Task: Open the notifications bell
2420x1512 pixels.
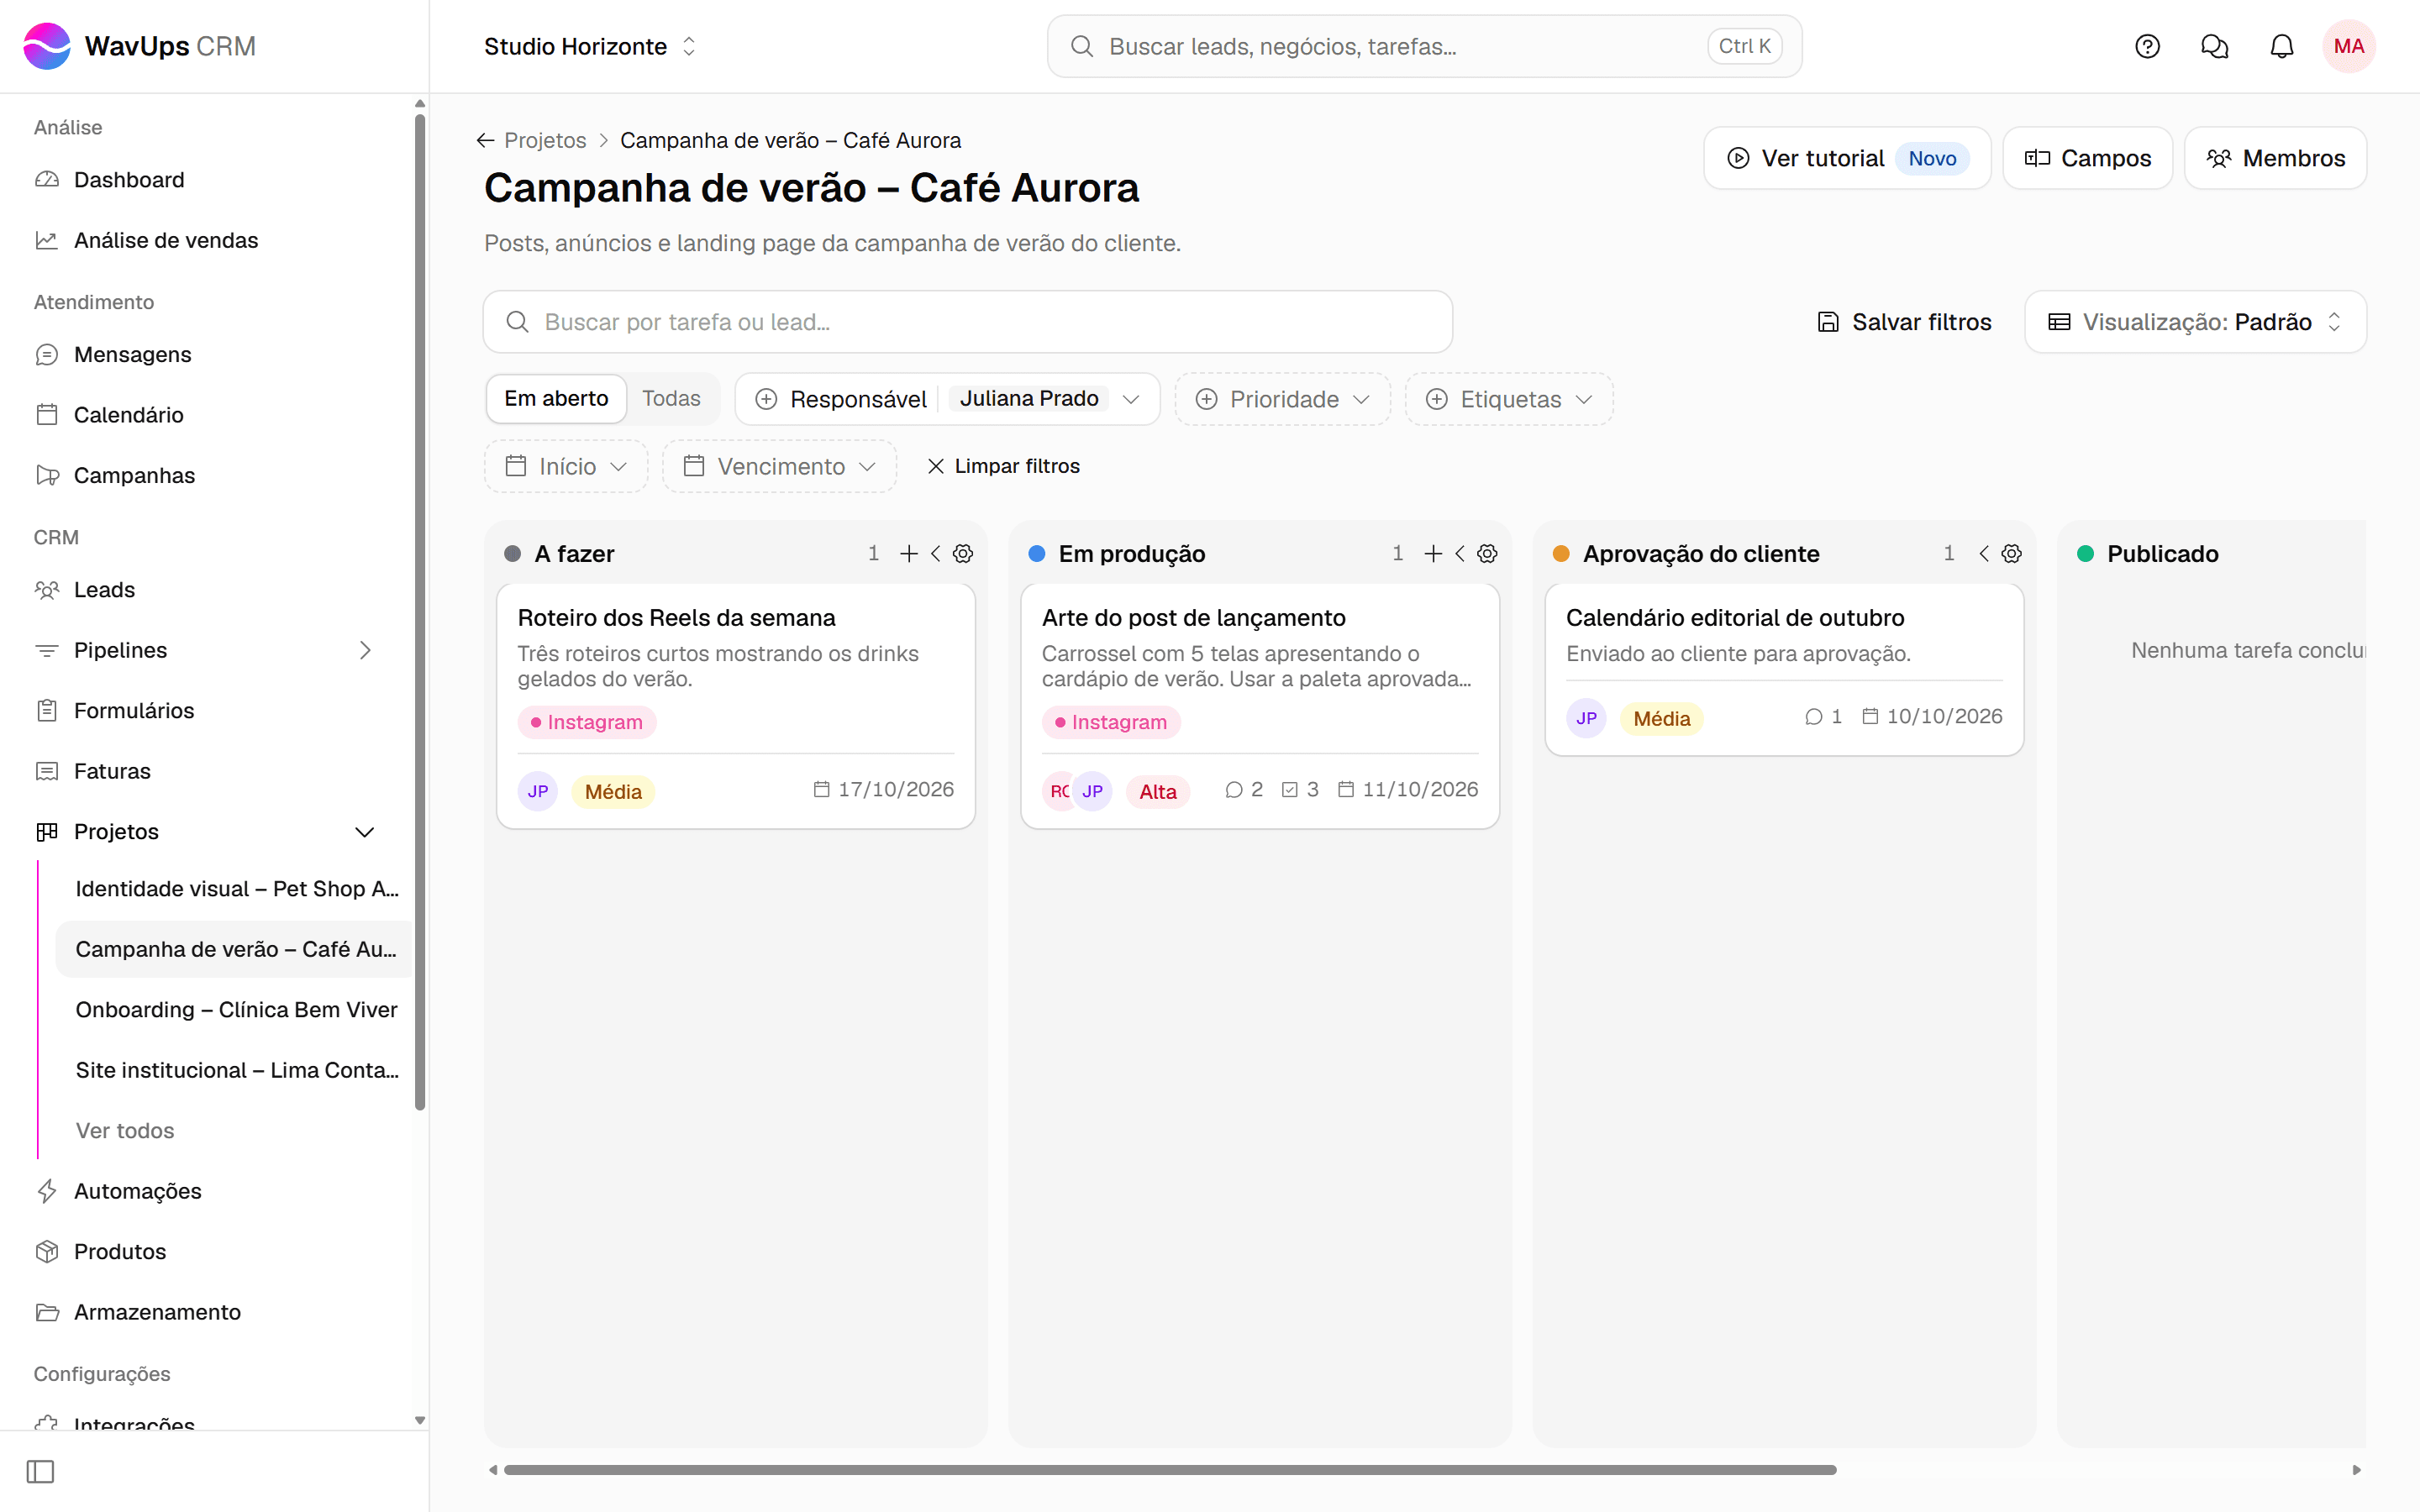Action: pos(2281,46)
